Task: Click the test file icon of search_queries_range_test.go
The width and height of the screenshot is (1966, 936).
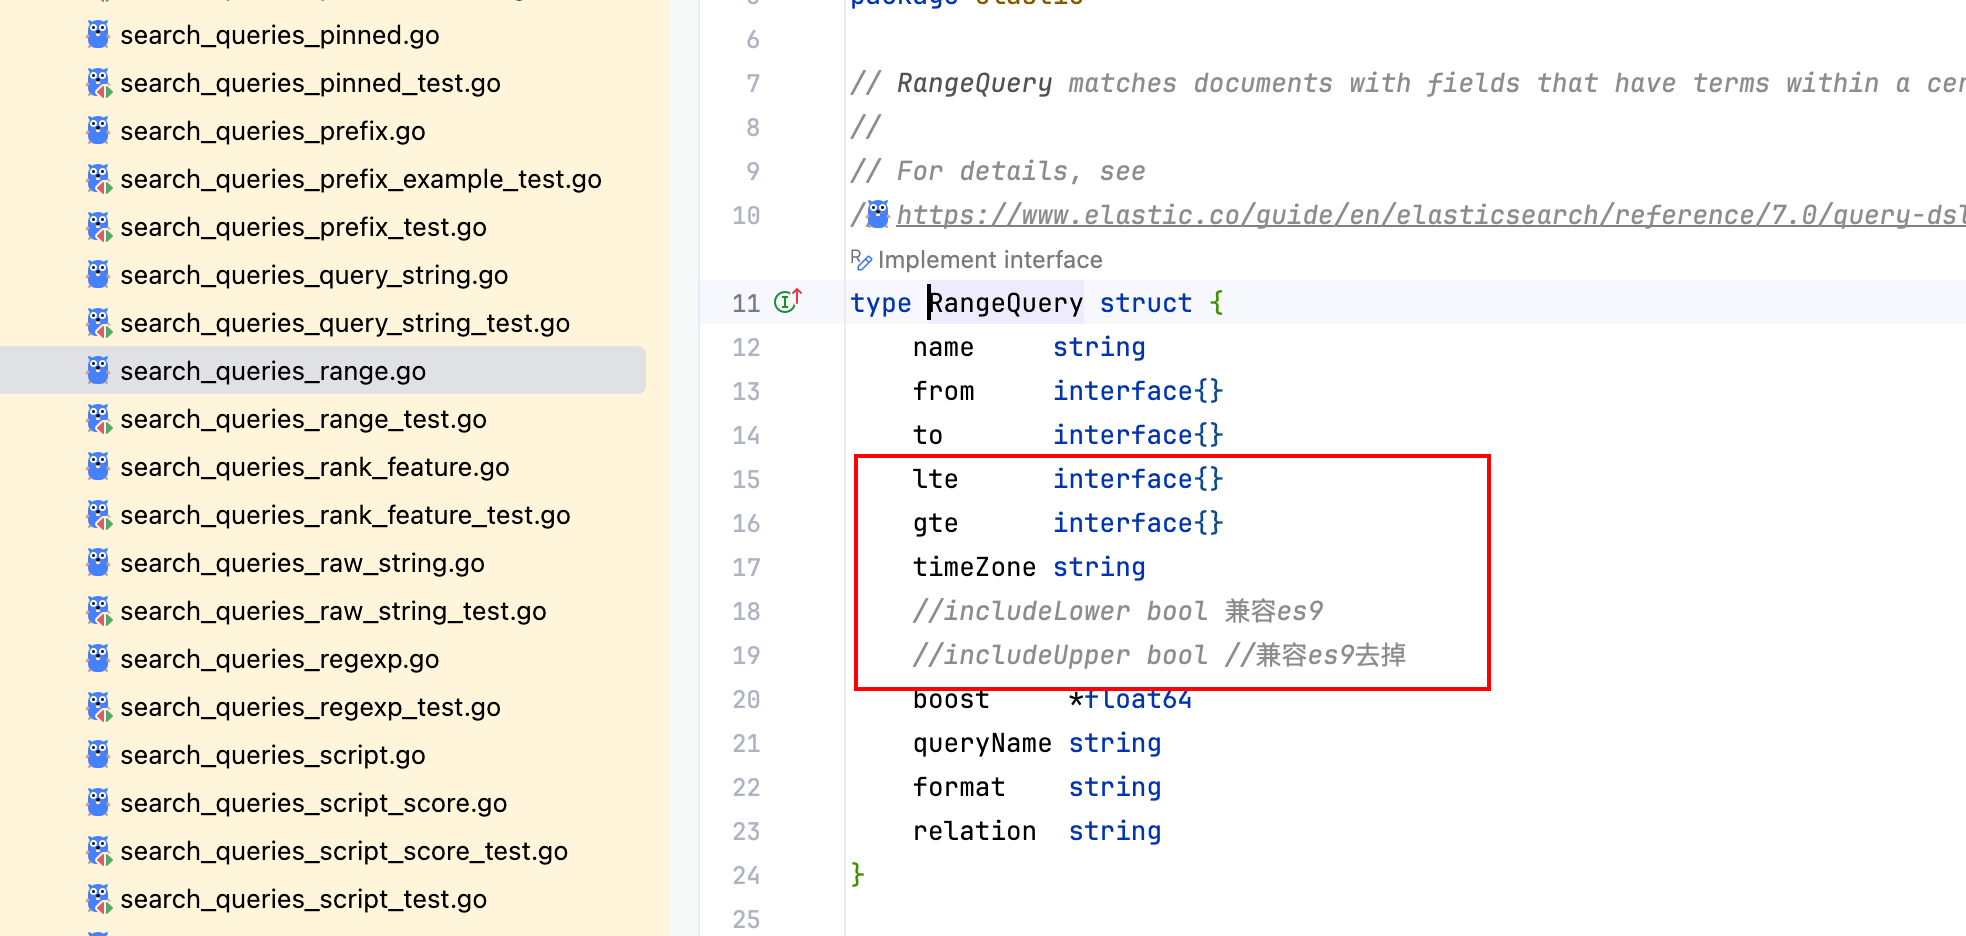Action: pyautogui.click(x=98, y=419)
